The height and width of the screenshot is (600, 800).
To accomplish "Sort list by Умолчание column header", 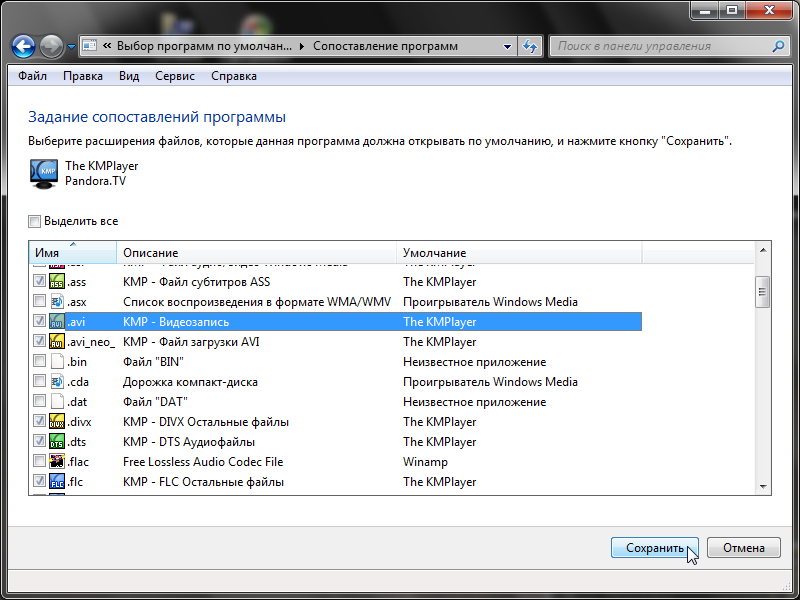I will (519, 253).
